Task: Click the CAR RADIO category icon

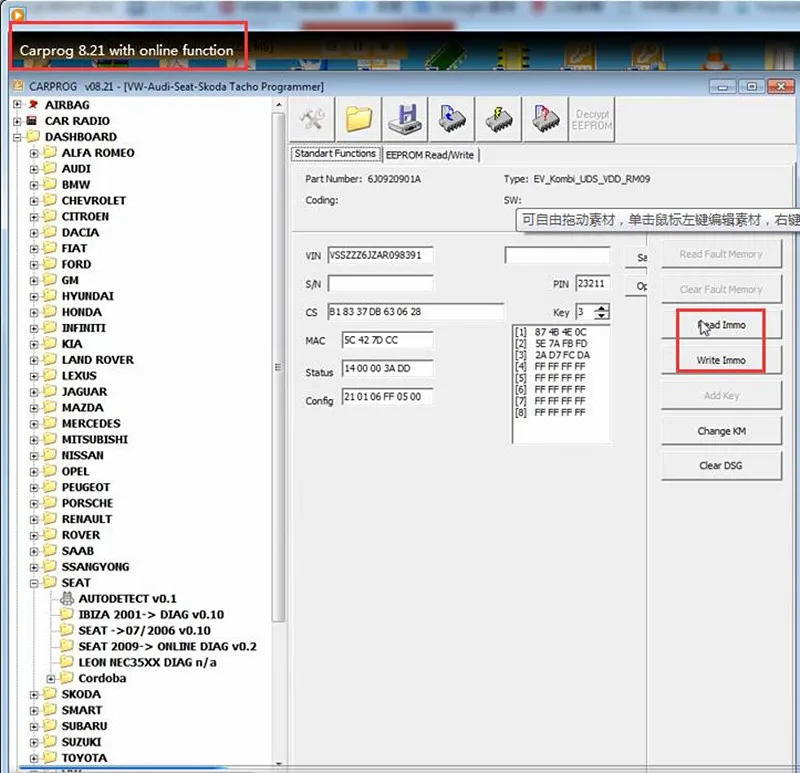Action: pos(32,120)
